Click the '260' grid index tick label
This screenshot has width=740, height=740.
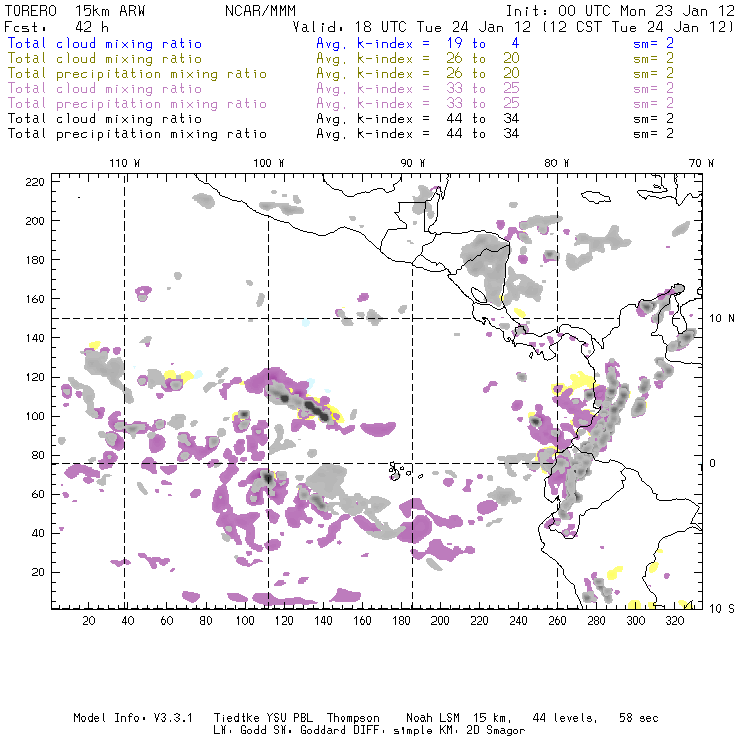click(557, 621)
